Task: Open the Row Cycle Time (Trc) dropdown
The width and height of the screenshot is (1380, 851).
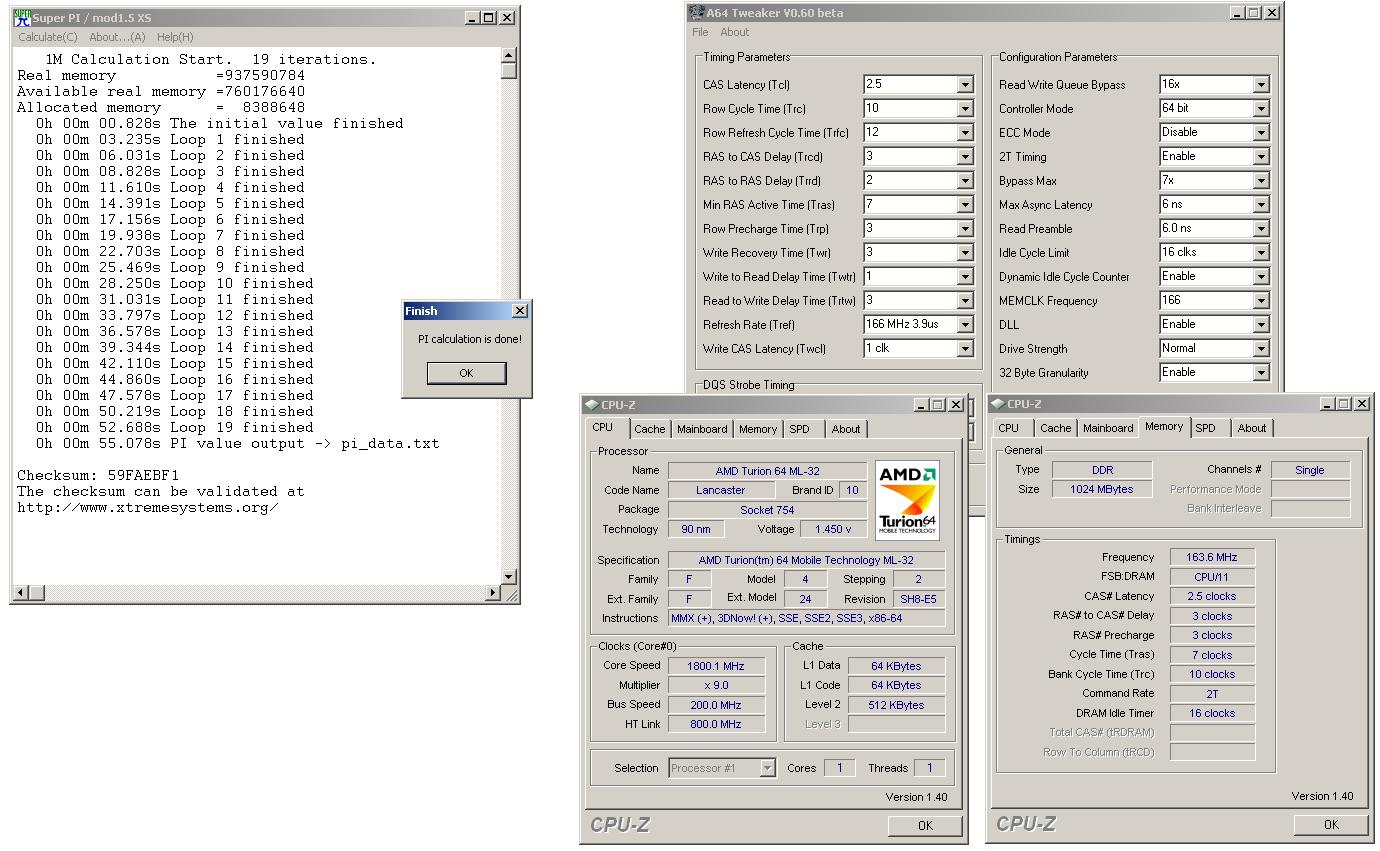Action: click(965, 109)
